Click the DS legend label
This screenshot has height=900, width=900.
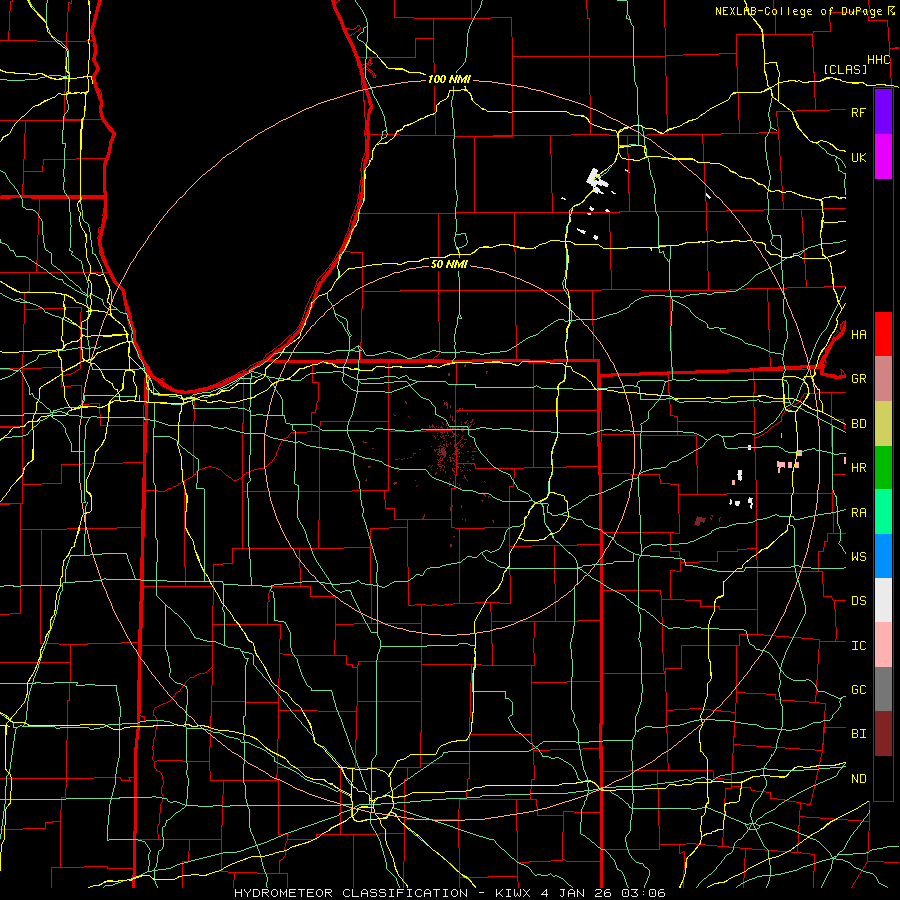[x=858, y=601]
